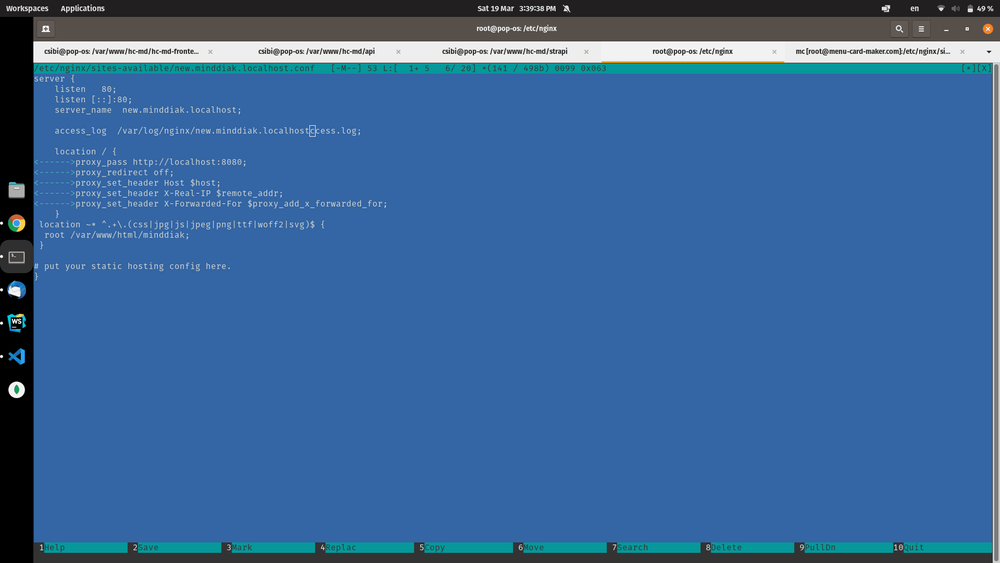Click the Save button in mcedit footer
1000x563 pixels.
point(148,547)
